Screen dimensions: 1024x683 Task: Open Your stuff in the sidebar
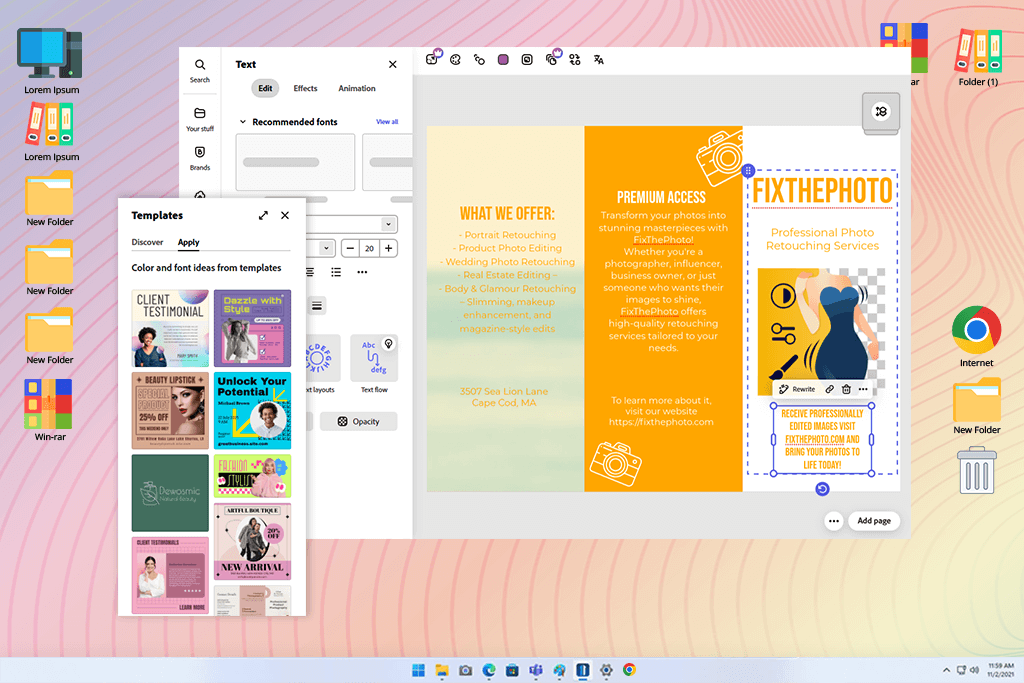pos(200,119)
